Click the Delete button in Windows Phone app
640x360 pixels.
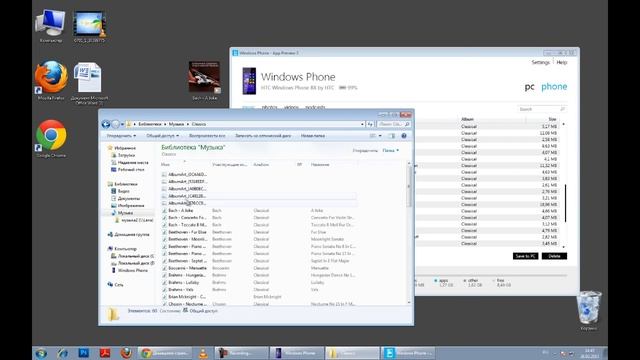(554, 256)
